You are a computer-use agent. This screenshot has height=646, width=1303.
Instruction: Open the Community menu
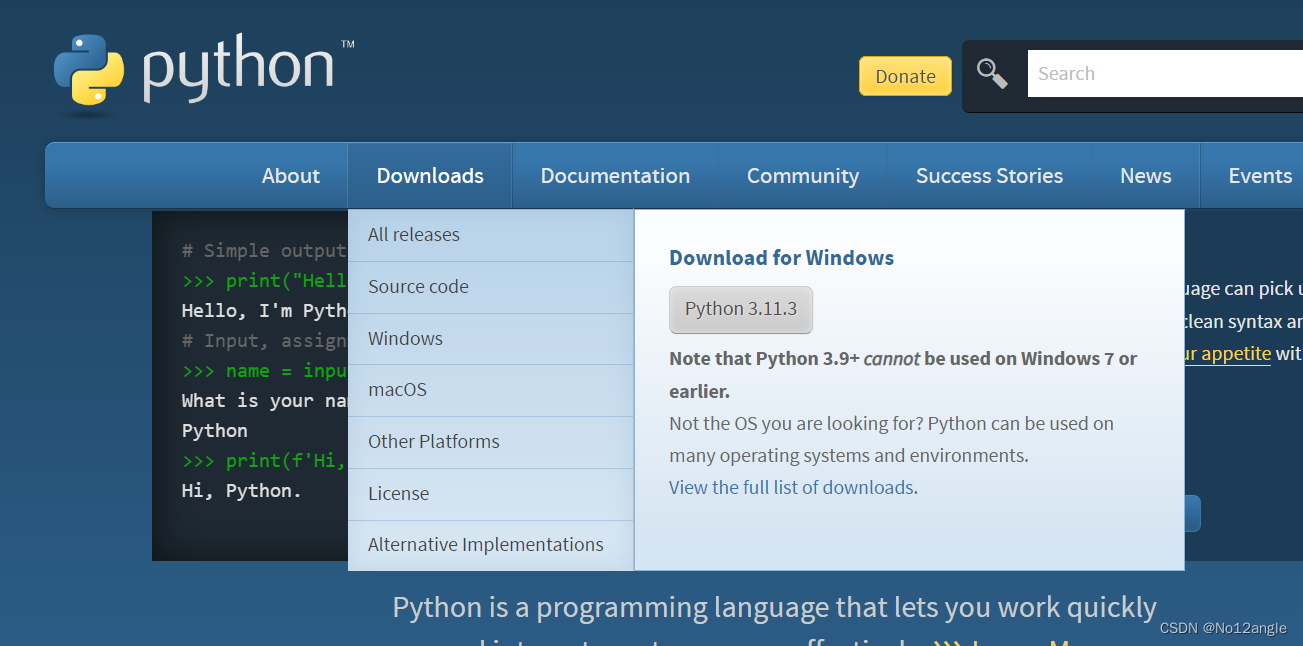(803, 176)
